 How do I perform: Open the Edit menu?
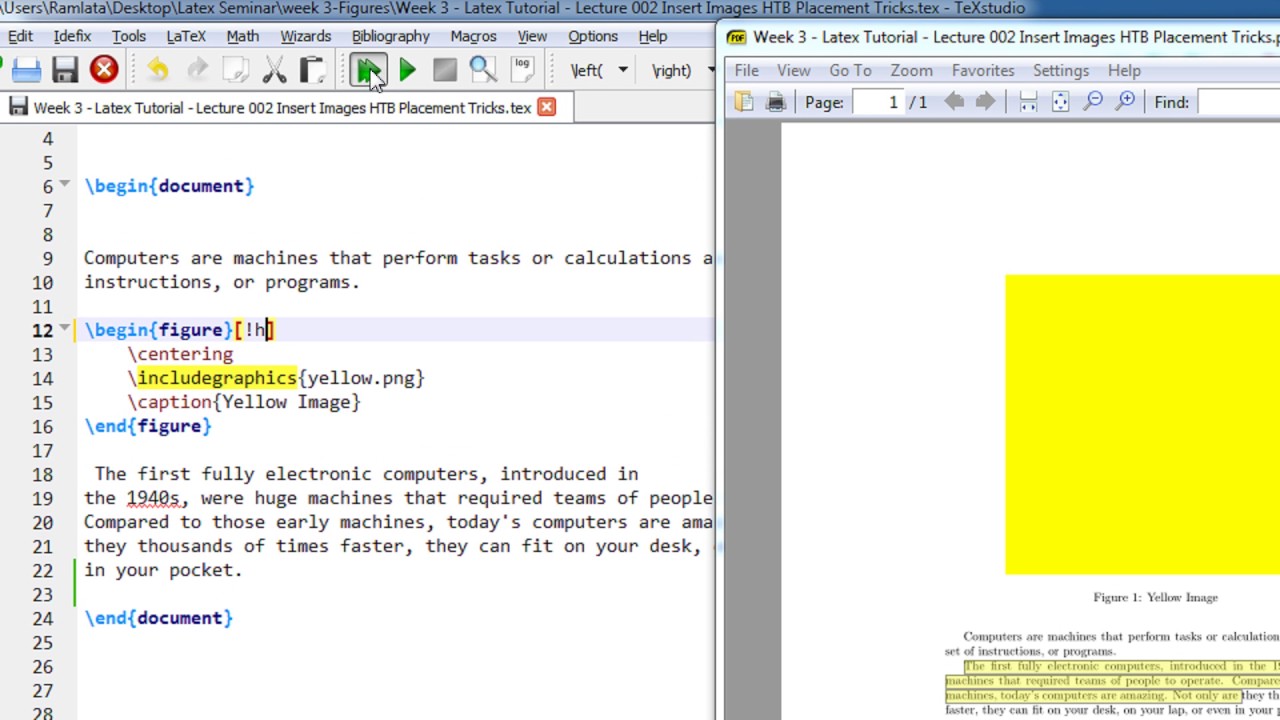coord(20,36)
